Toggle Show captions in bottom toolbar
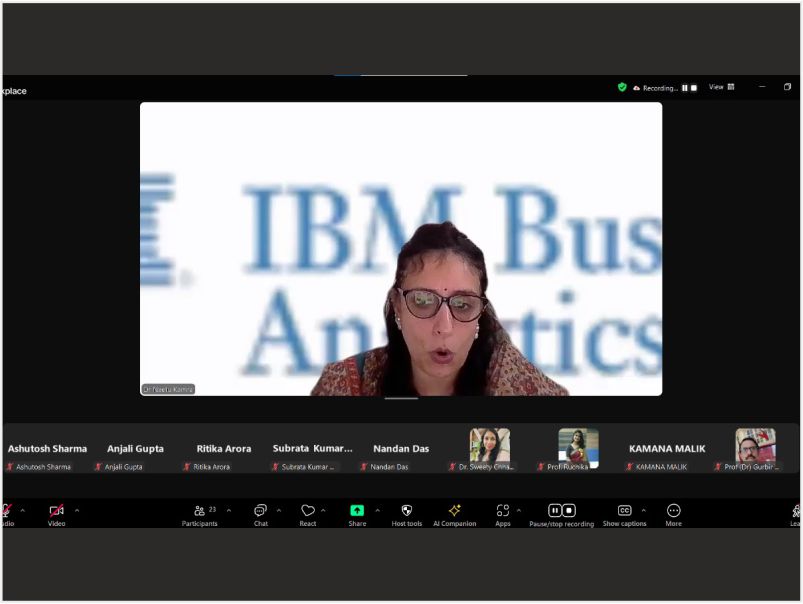This screenshot has height=604, width=803. (x=624, y=511)
